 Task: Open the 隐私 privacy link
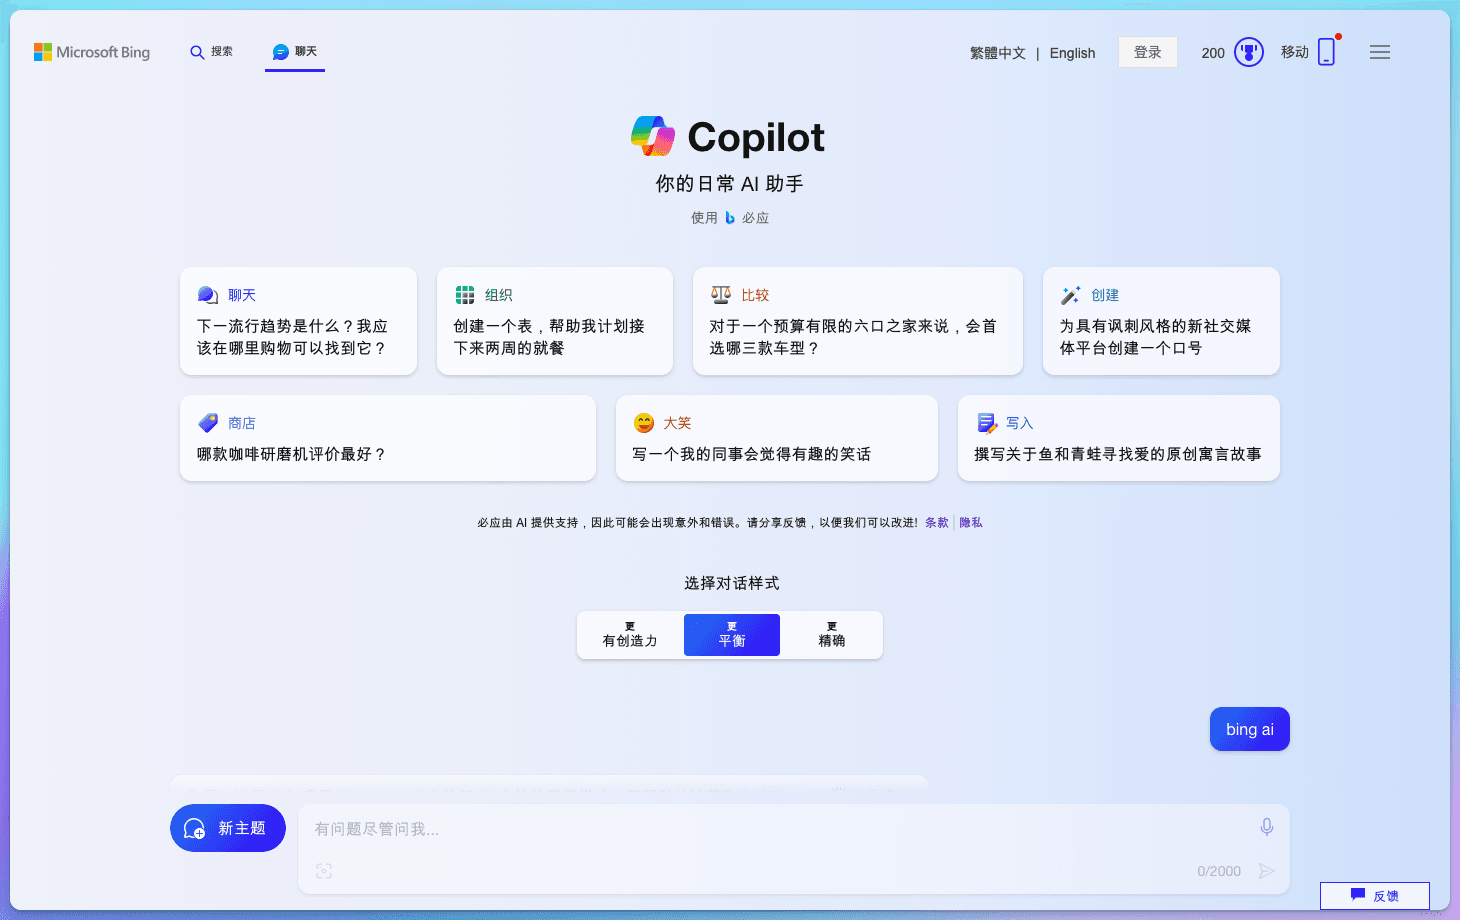click(x=971, y=523)
